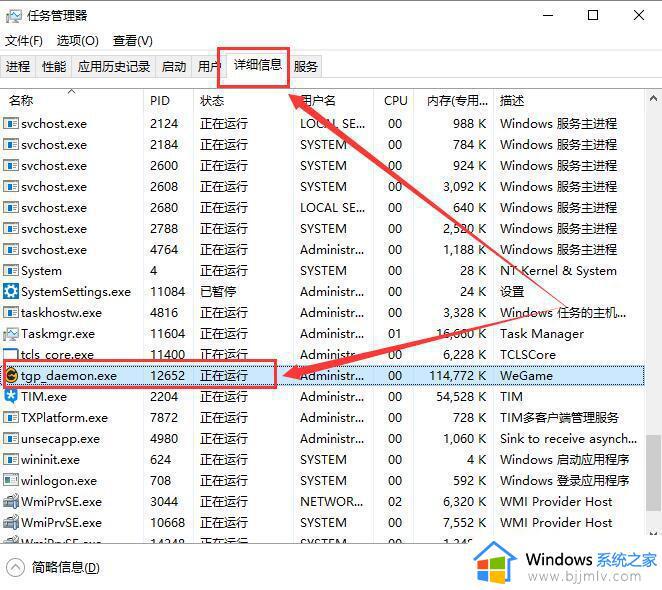Click the Taskmgr.exe icon

tap(11, 334)
